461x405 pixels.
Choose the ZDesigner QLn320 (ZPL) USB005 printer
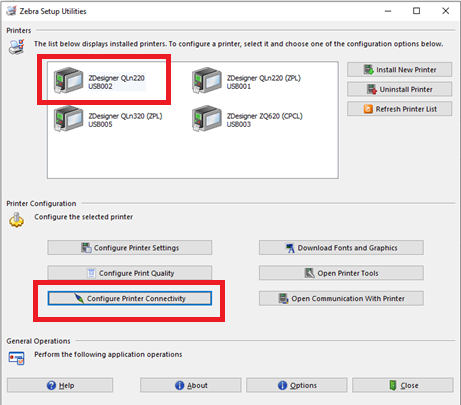click(108, 119)
